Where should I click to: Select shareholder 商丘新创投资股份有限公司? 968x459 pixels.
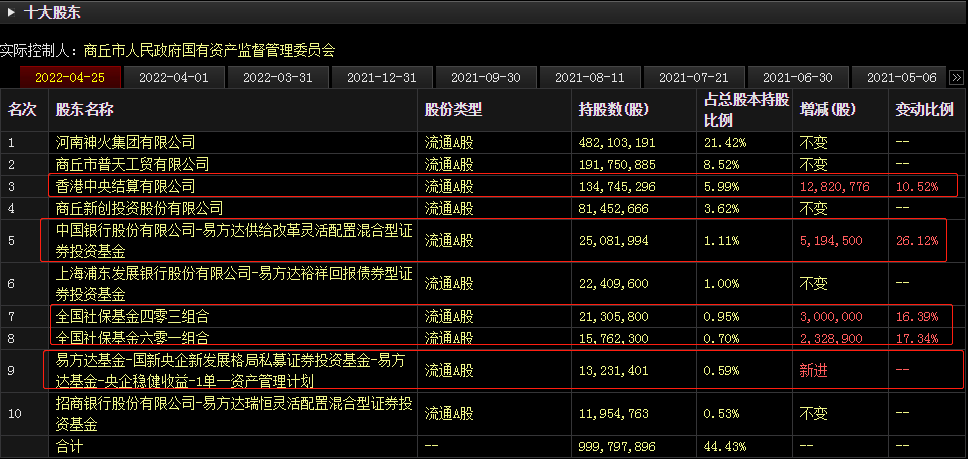(x=139, y=209)
